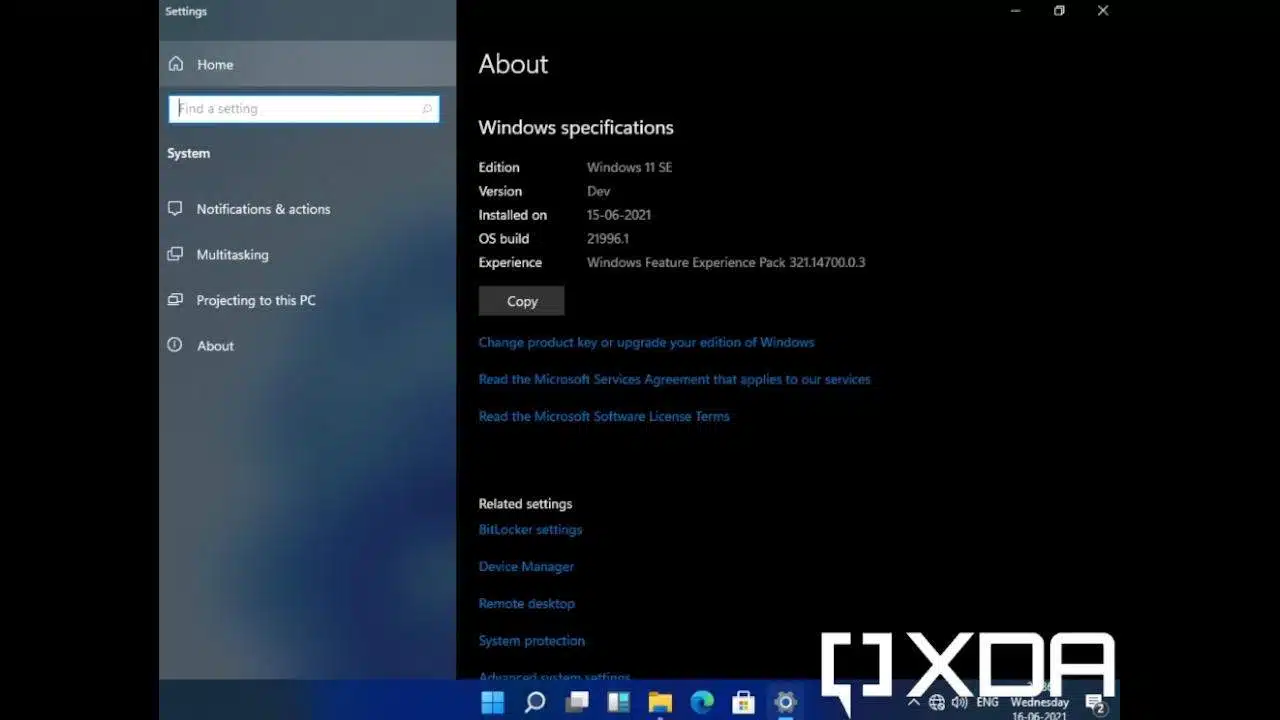1280x720 pixels.
Task: Open Task View from the taskbar
Action: pyautogui.click(x=576, y=702)
